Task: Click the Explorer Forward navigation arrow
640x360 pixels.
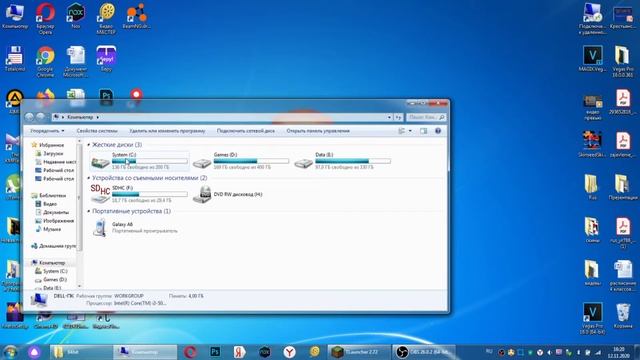Action: tap(40, 117)
